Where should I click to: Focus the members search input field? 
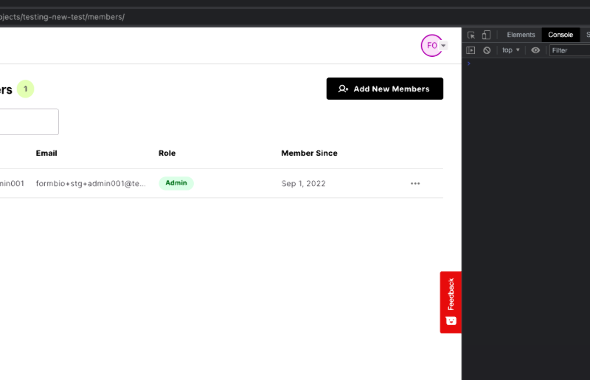pyautogui.click(x=29, y=122)
